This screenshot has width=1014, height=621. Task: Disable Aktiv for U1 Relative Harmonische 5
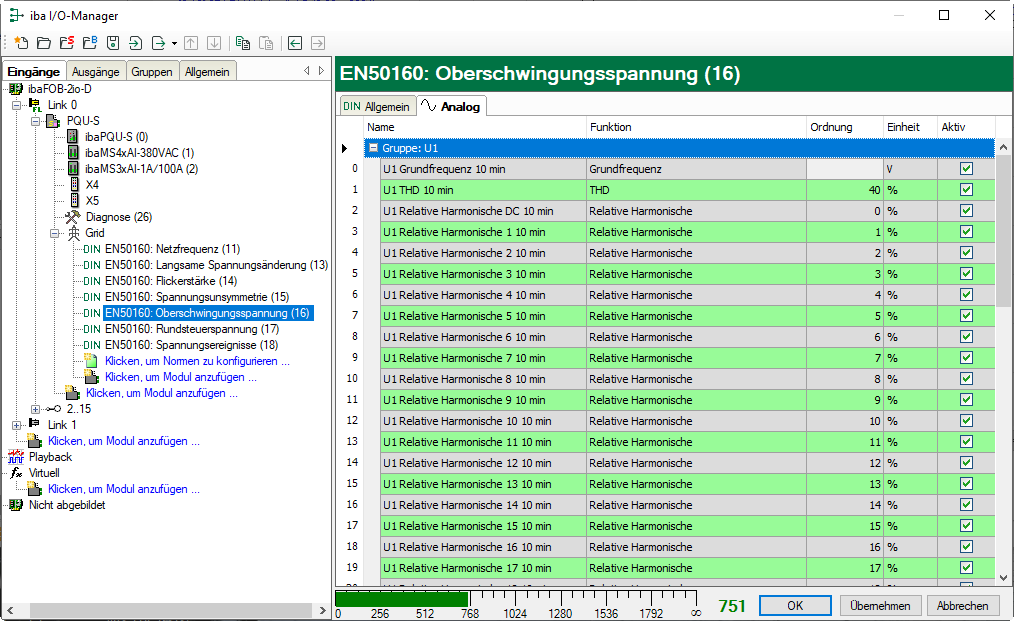966,316
